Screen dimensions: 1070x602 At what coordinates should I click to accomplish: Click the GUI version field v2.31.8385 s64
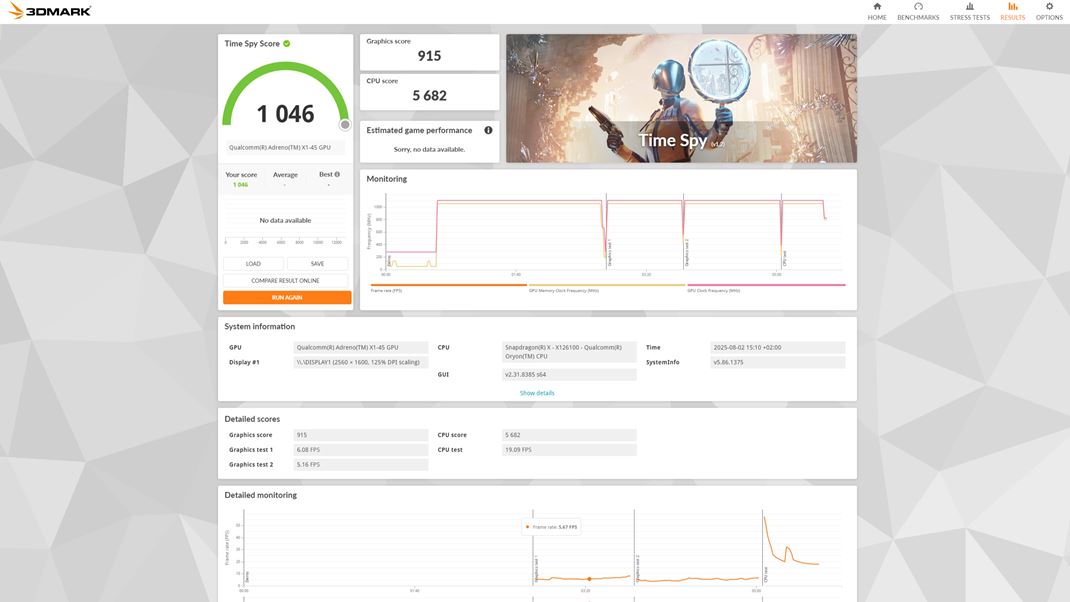[x=569, y=375]
